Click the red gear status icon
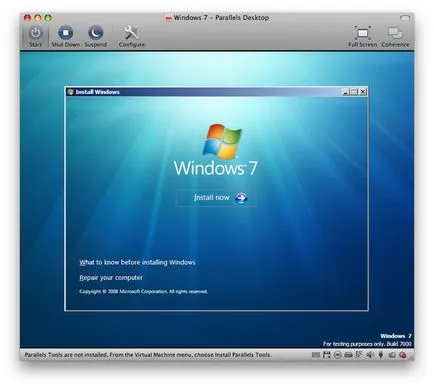The image size is (434, 388). coord(403,355)
